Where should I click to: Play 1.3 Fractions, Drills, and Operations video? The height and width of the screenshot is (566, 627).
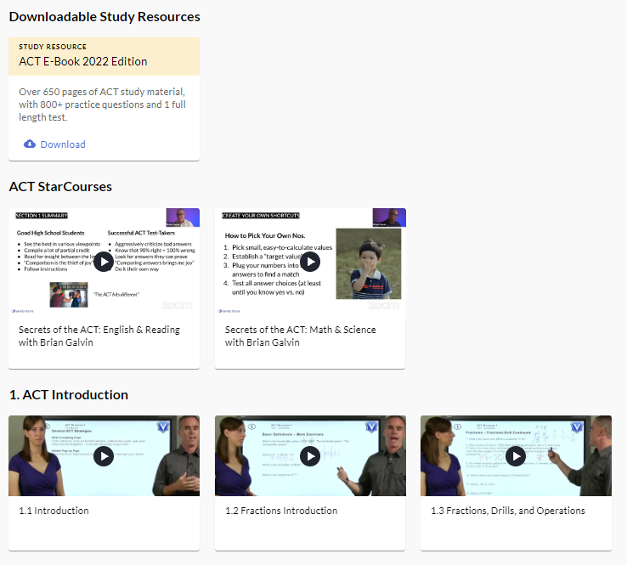(x=516, y=456)
